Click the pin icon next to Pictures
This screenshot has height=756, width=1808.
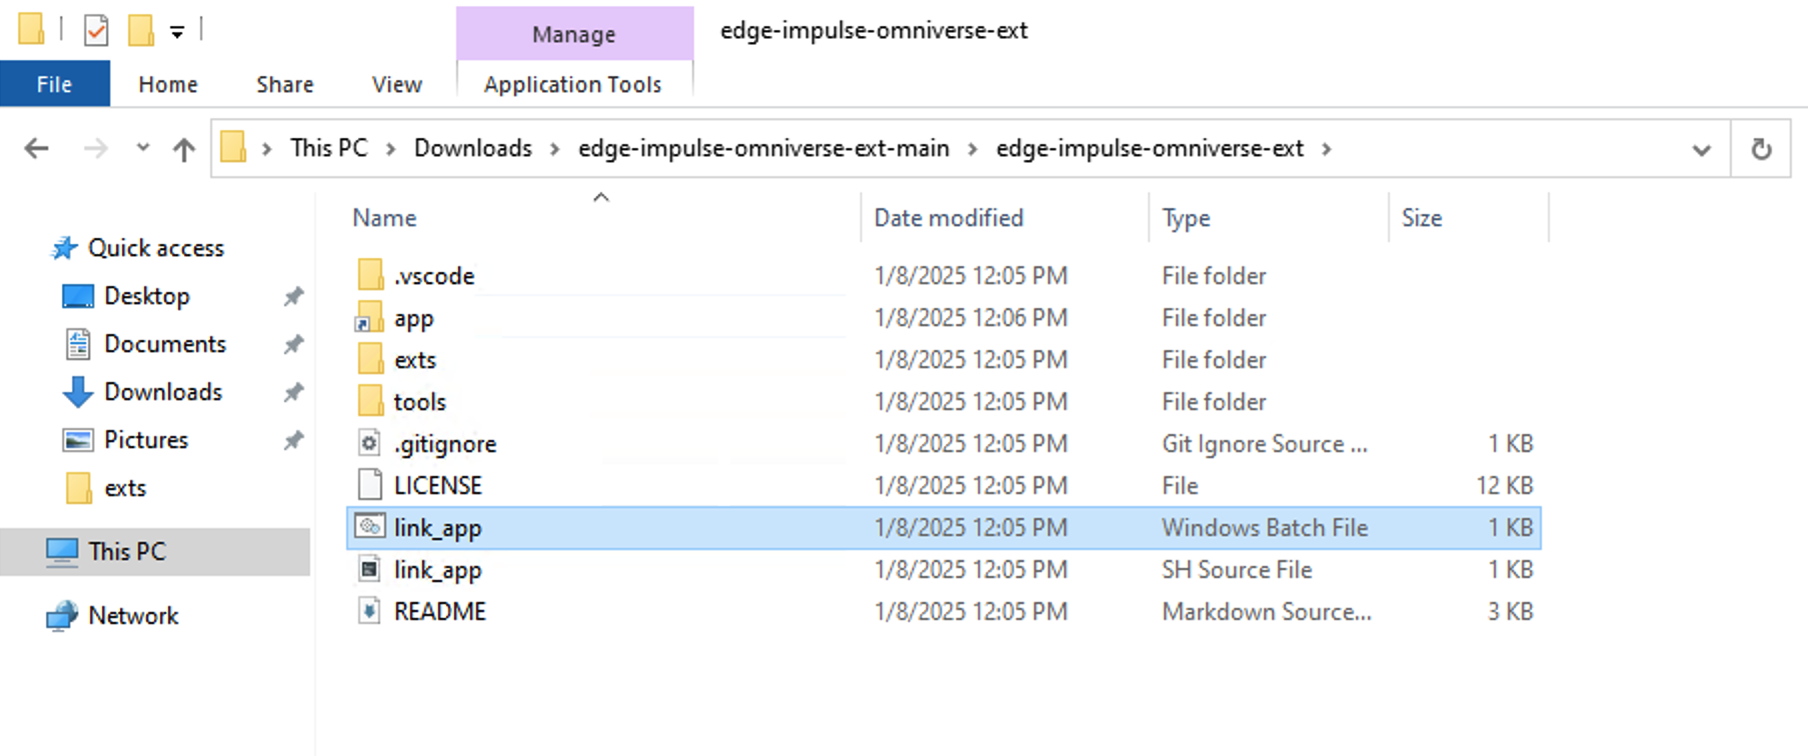(293, 440)
